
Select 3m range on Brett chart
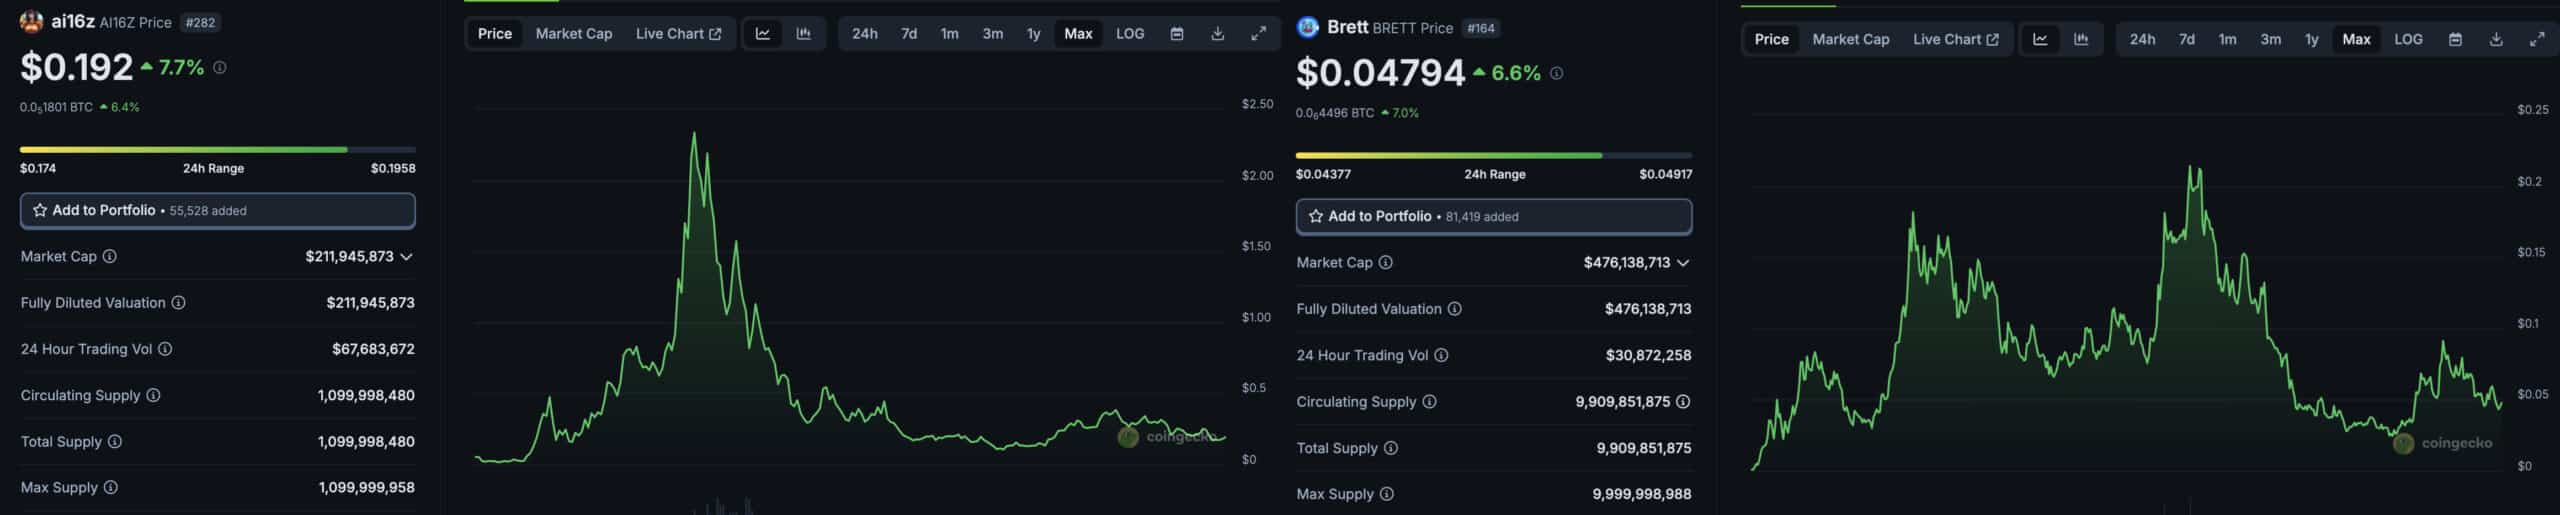2271,40
